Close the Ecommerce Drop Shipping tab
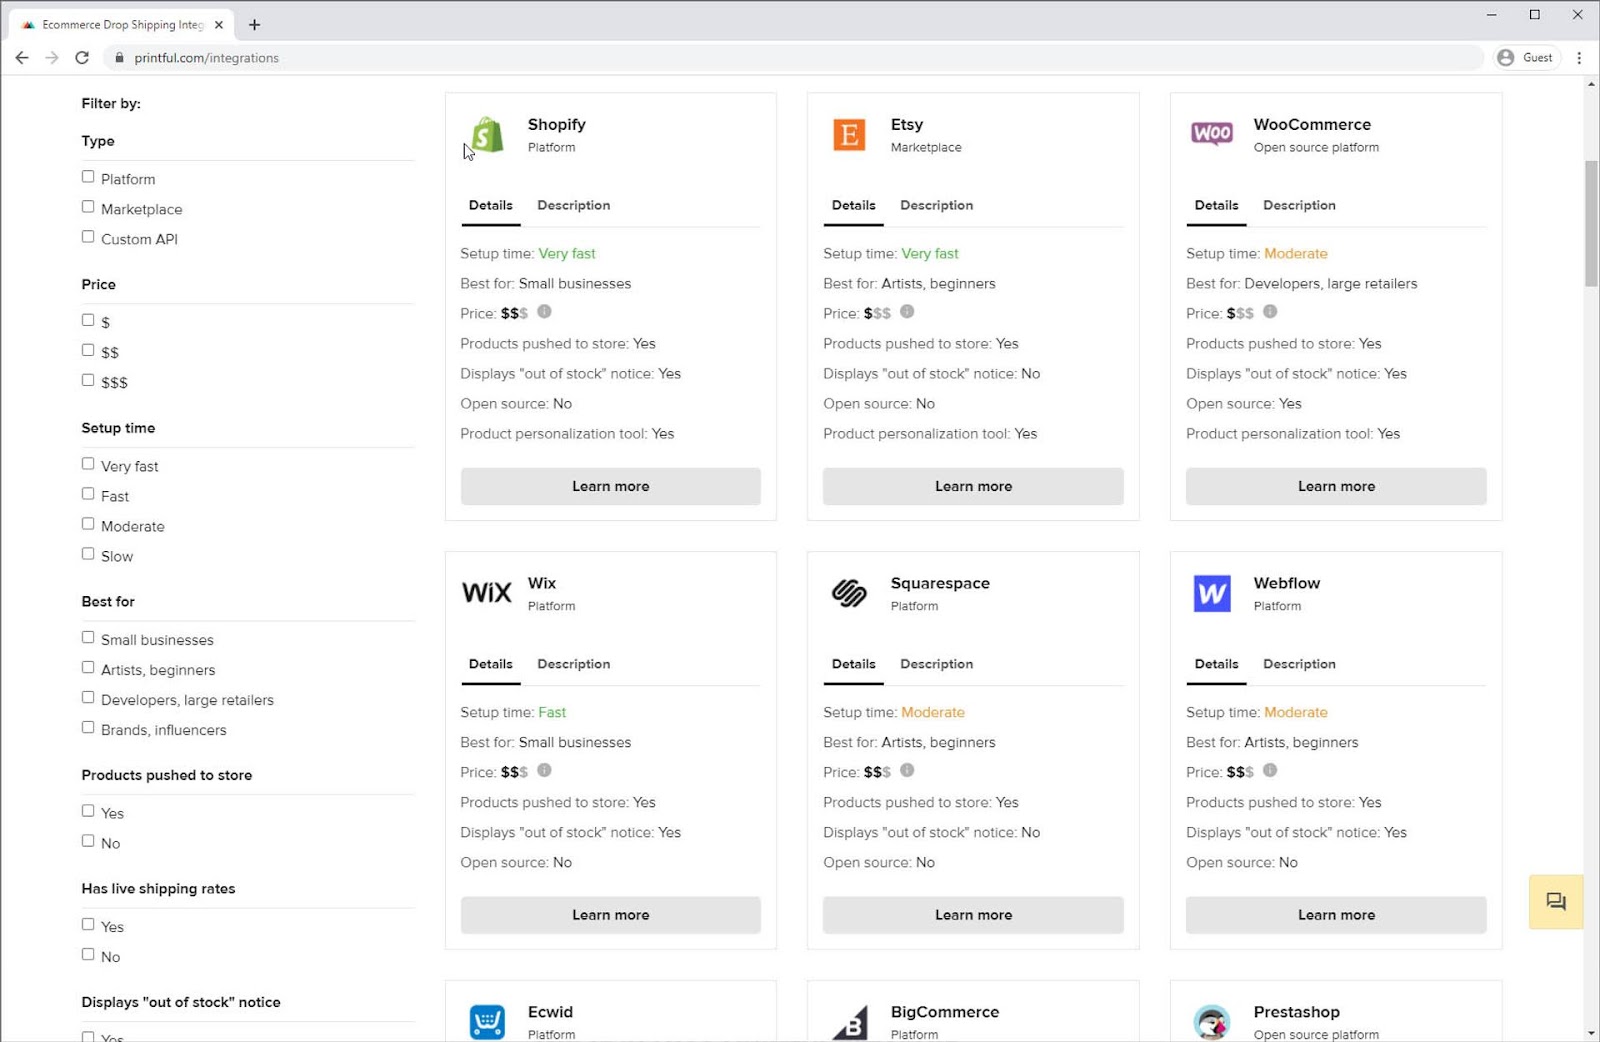This screenshot has width=1600, height=1042. point(219,25)
